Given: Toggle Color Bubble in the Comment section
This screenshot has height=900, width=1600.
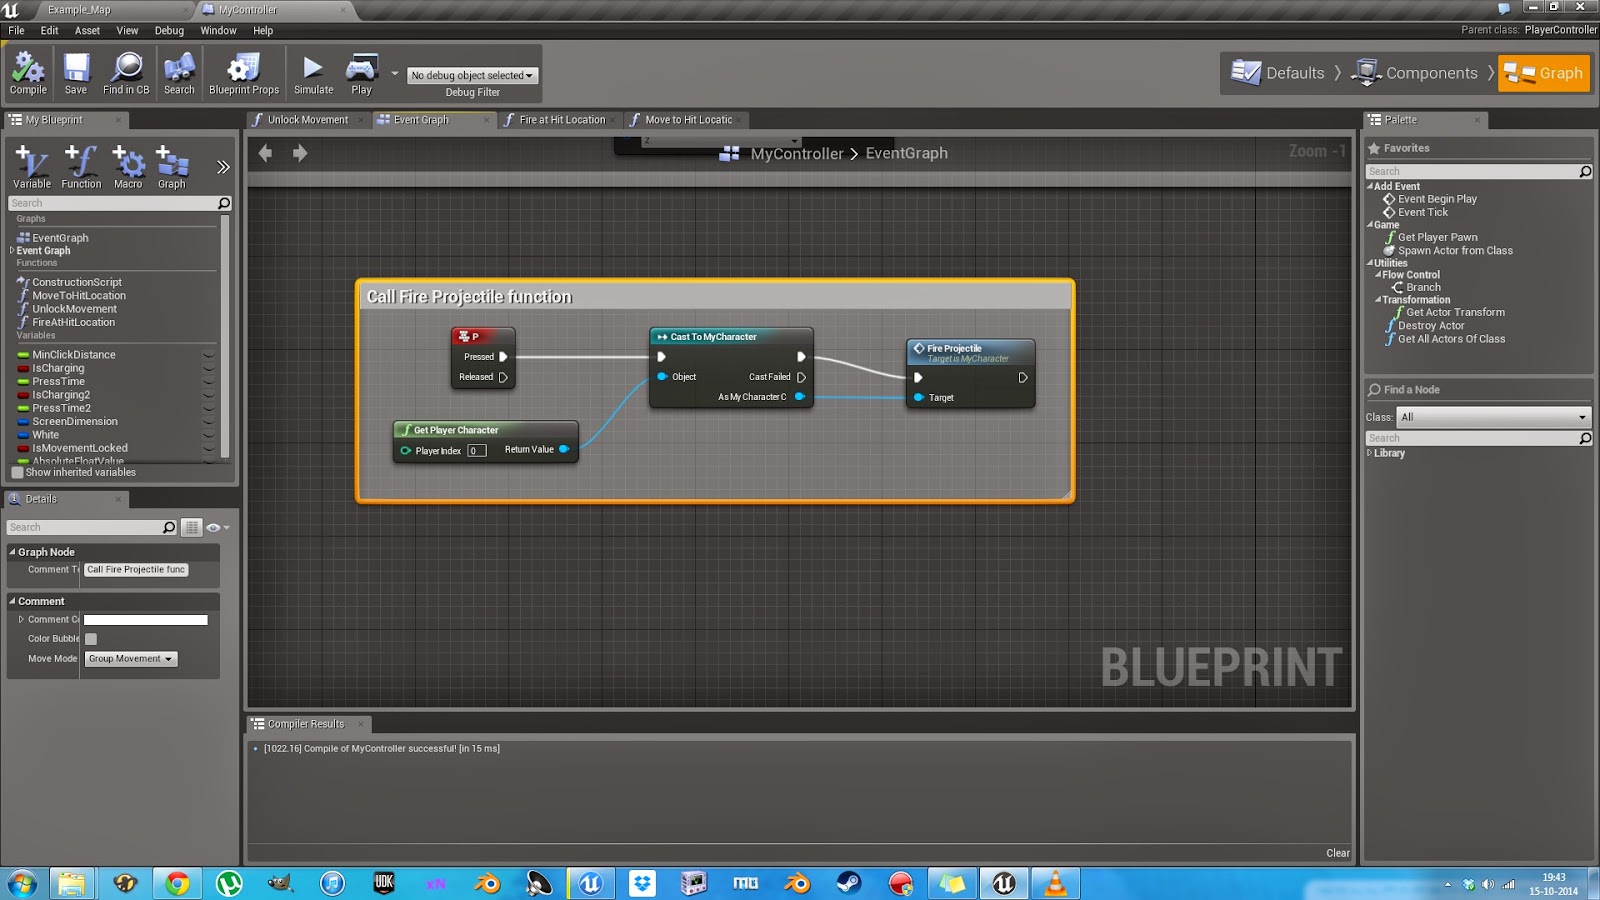Looking at the screenshot, I should point(90,638).
